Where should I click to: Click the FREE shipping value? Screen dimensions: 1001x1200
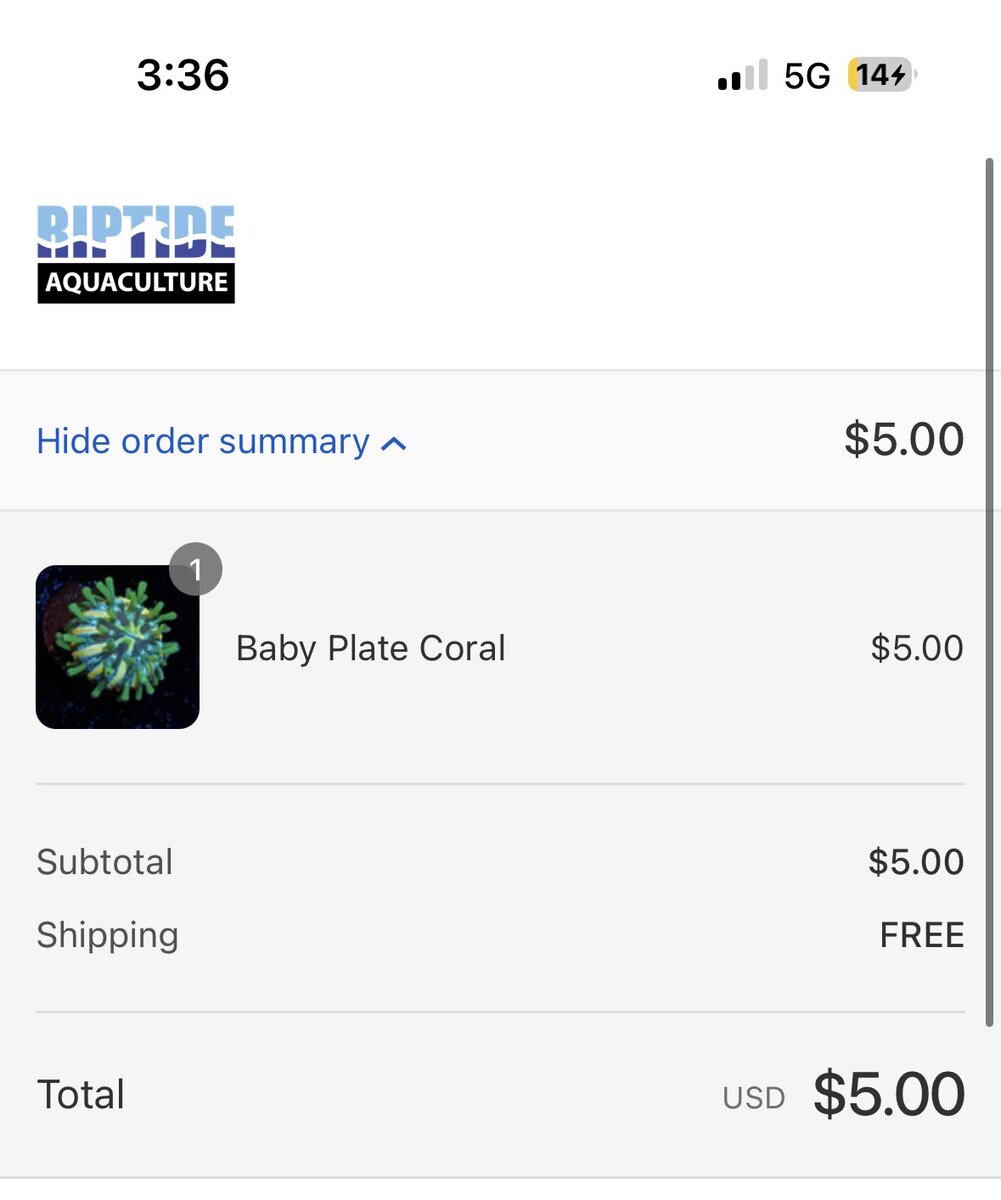tap(922, 935)
